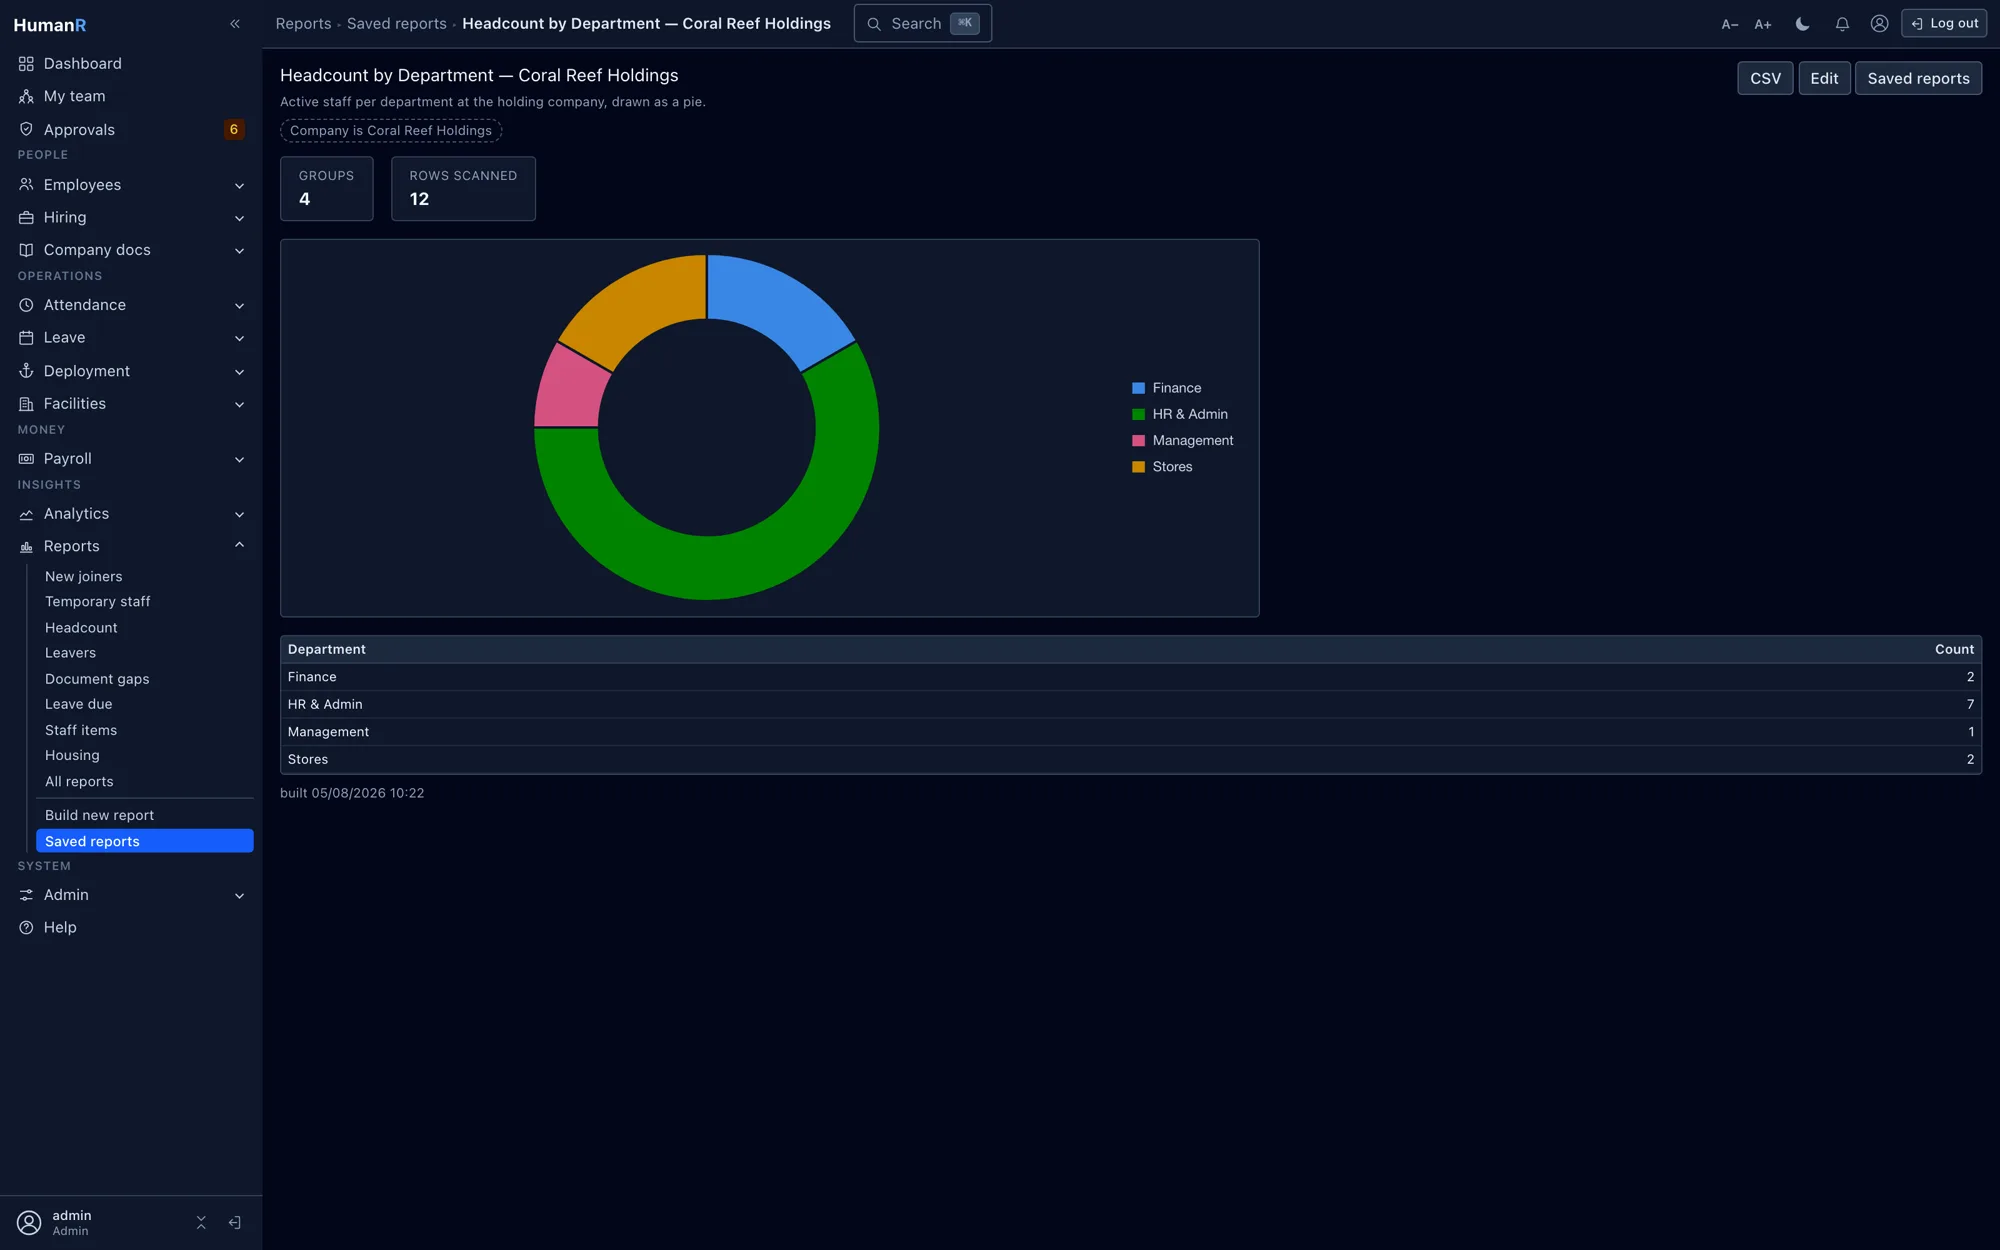Open New joiners report
This screenshot has height=1250, width=2000.
(83, 577)
